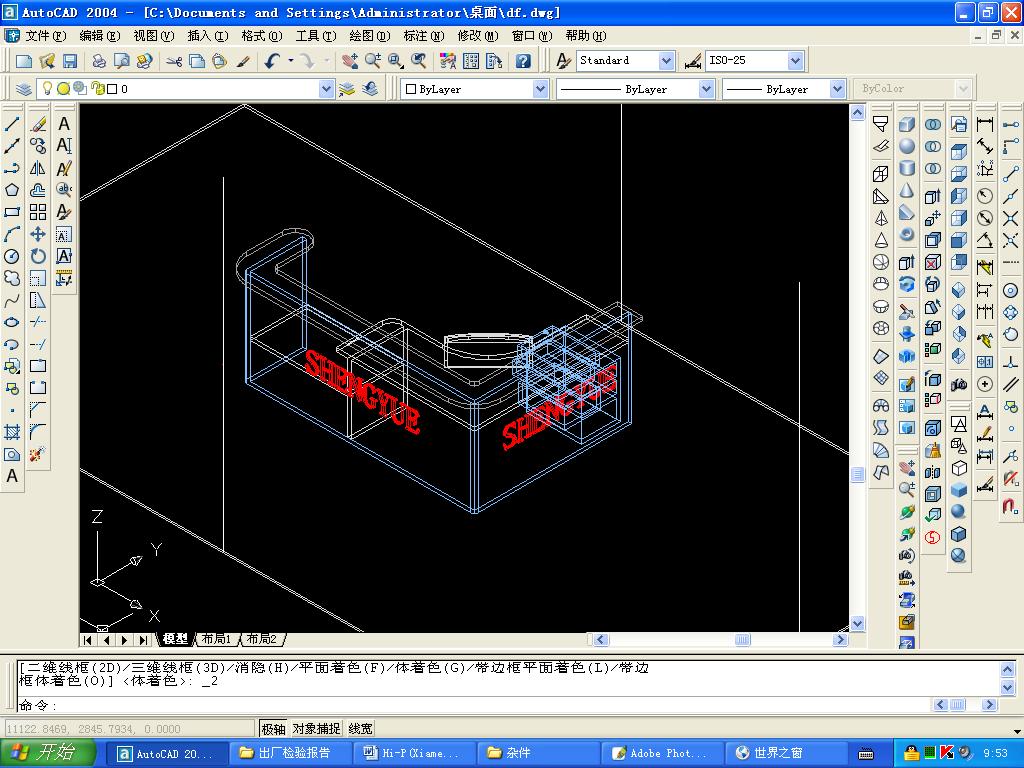Viewport: 1024px width, 768px height.
Task: Open the 杂件 folder taskbar button
Action: 541,753
